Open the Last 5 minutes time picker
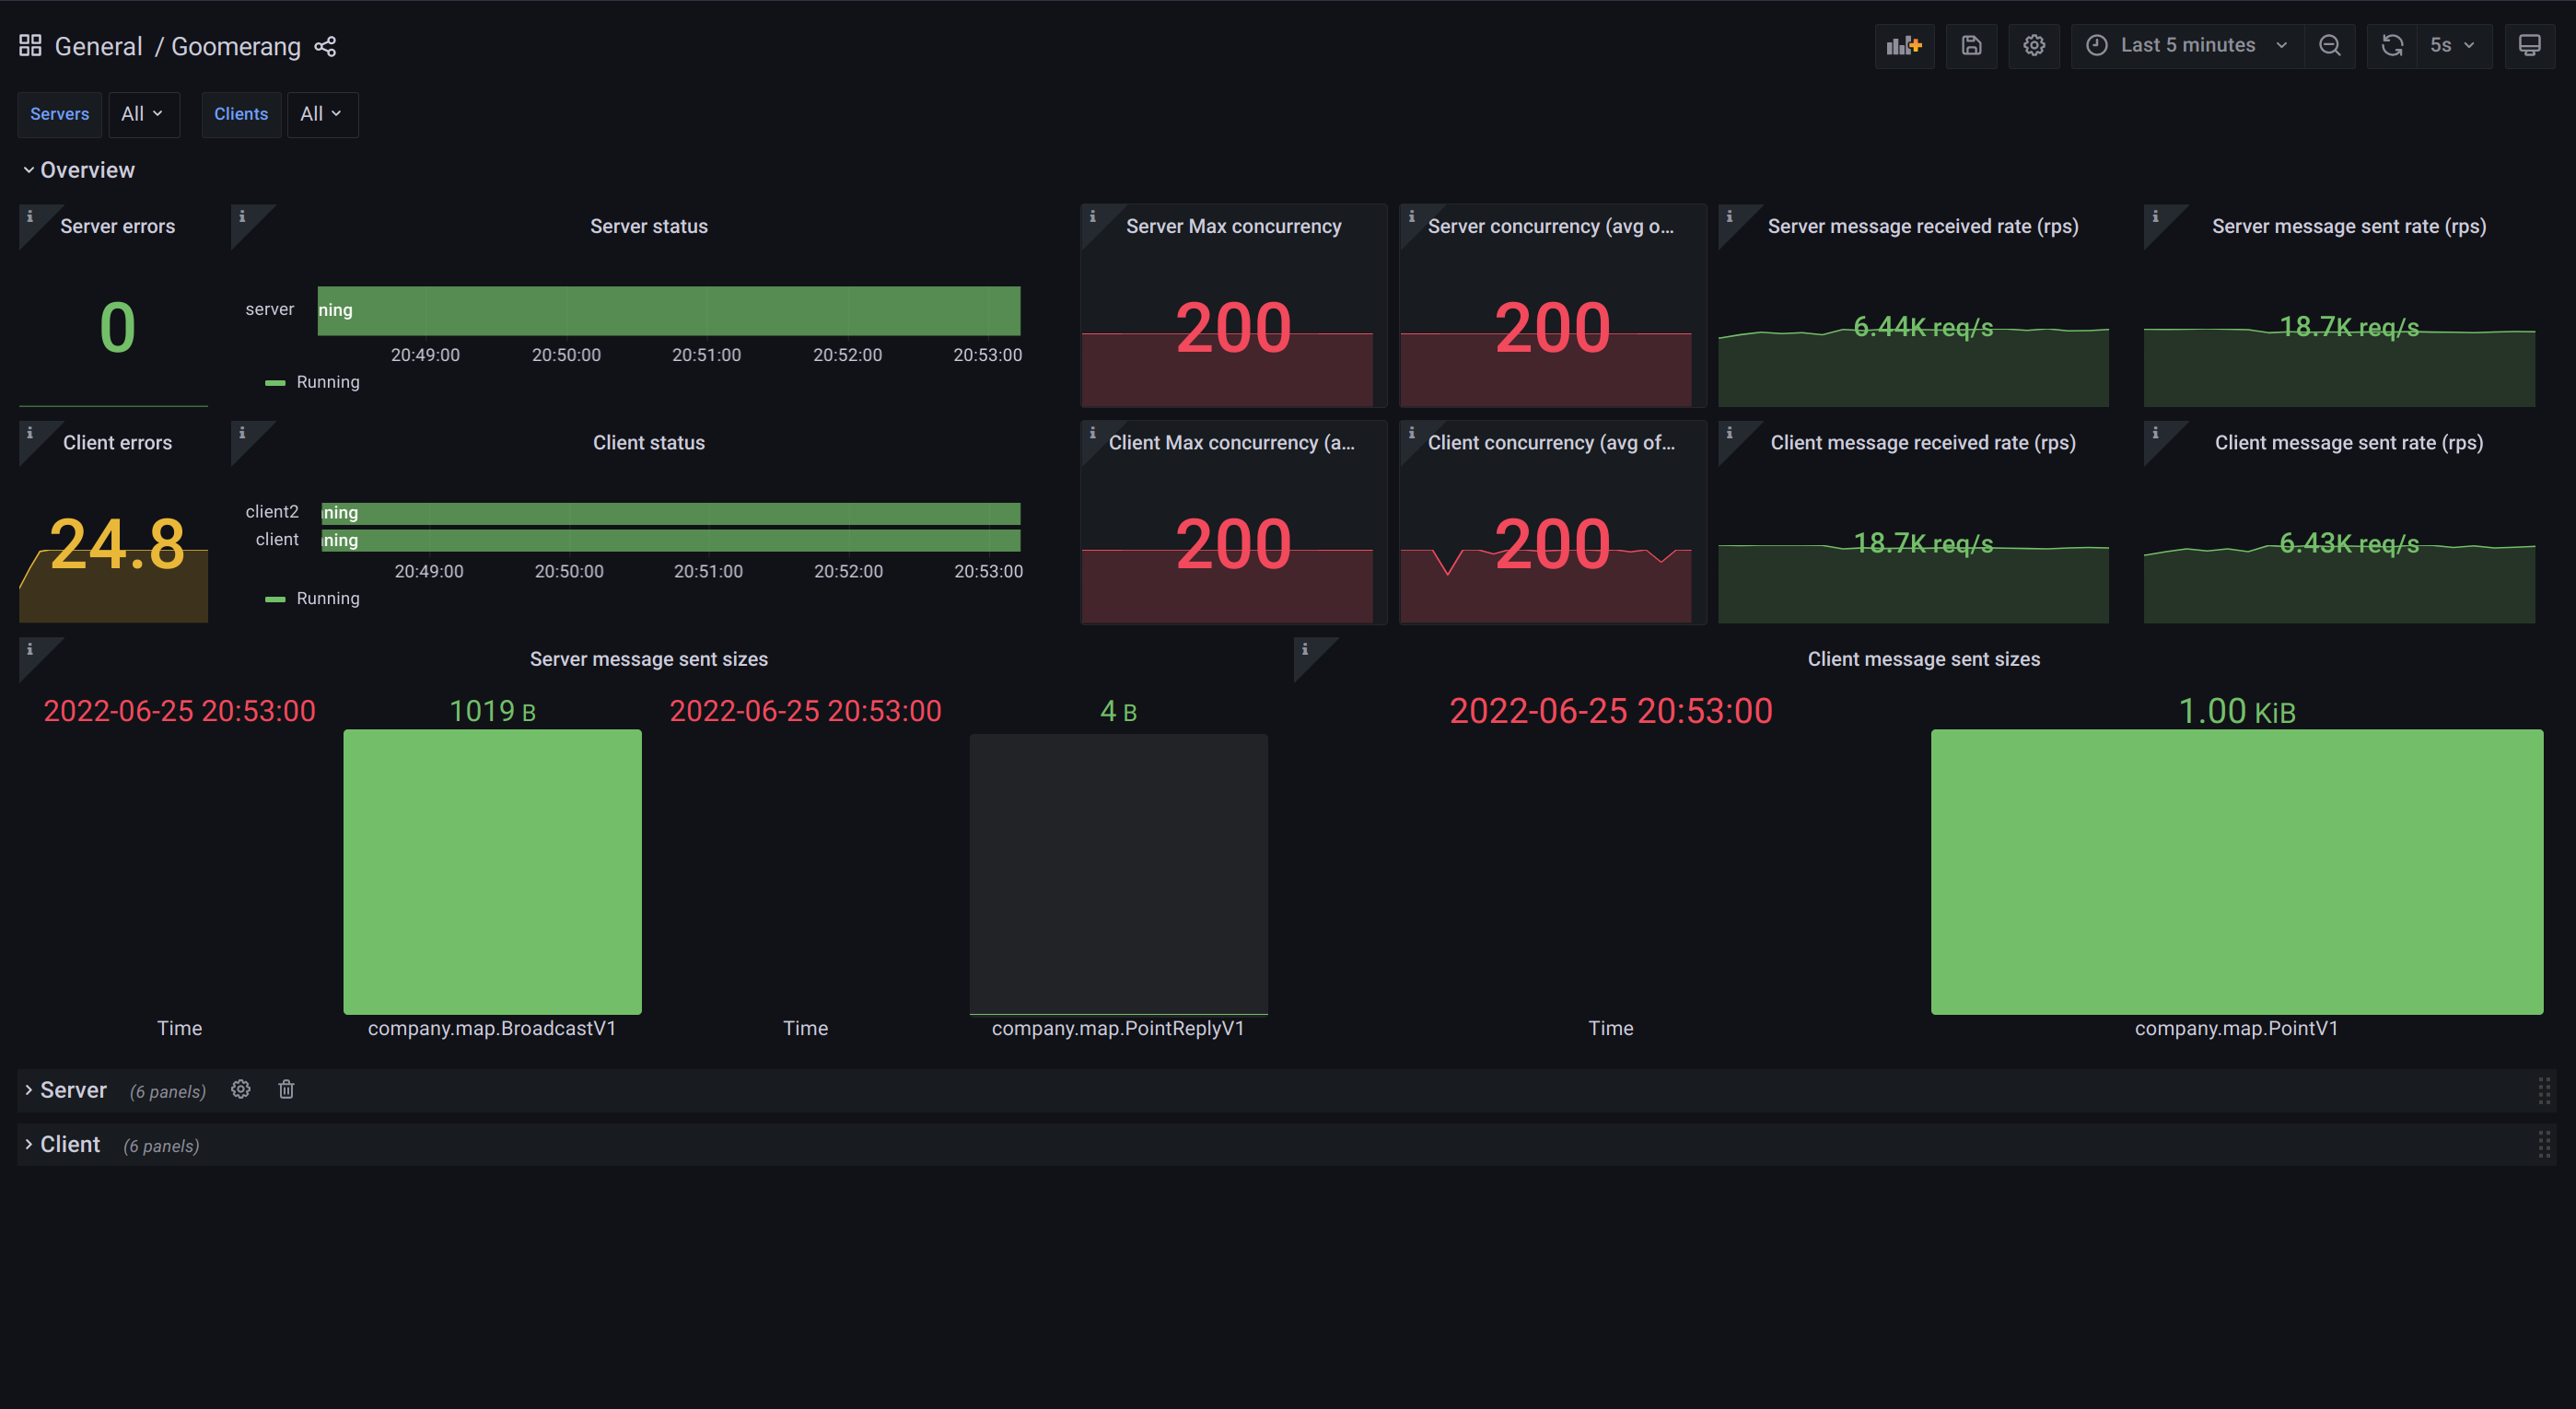 click(2186, 45)
